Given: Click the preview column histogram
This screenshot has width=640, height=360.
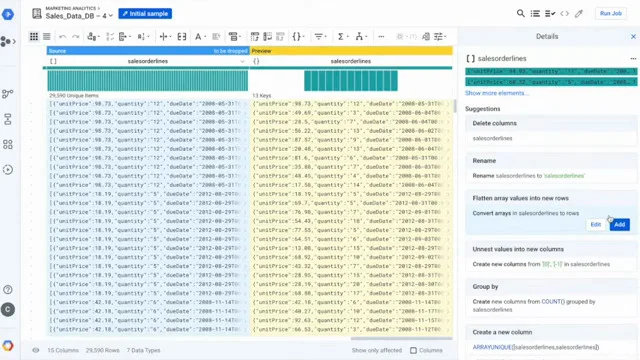Looking at the screenshot, I should click(x=351, y=80).
